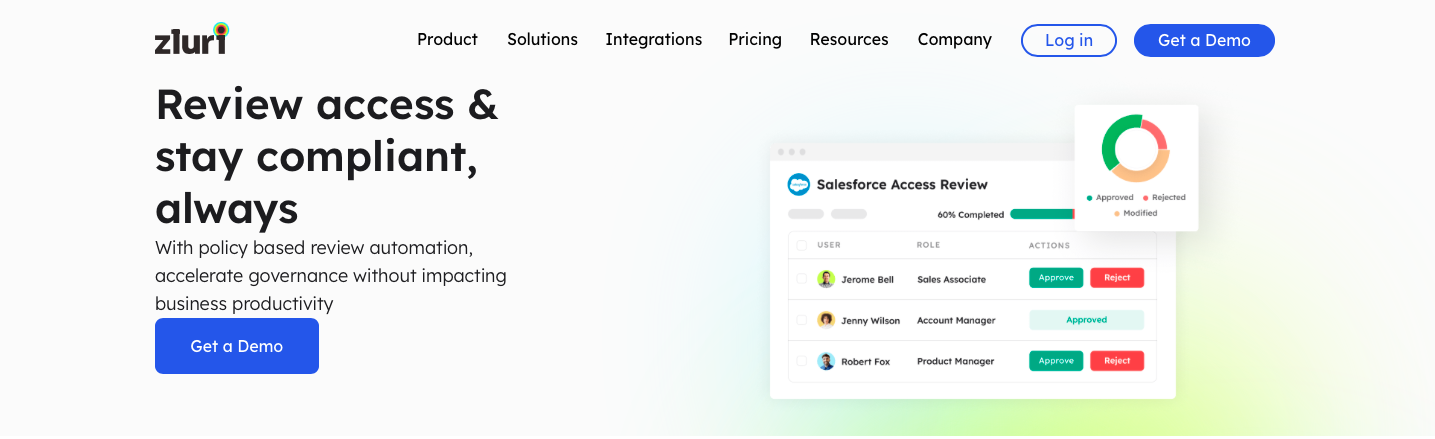Click the ROLE column header
1435x439 pixels.
pyautogui.click(x=928, y=245)
